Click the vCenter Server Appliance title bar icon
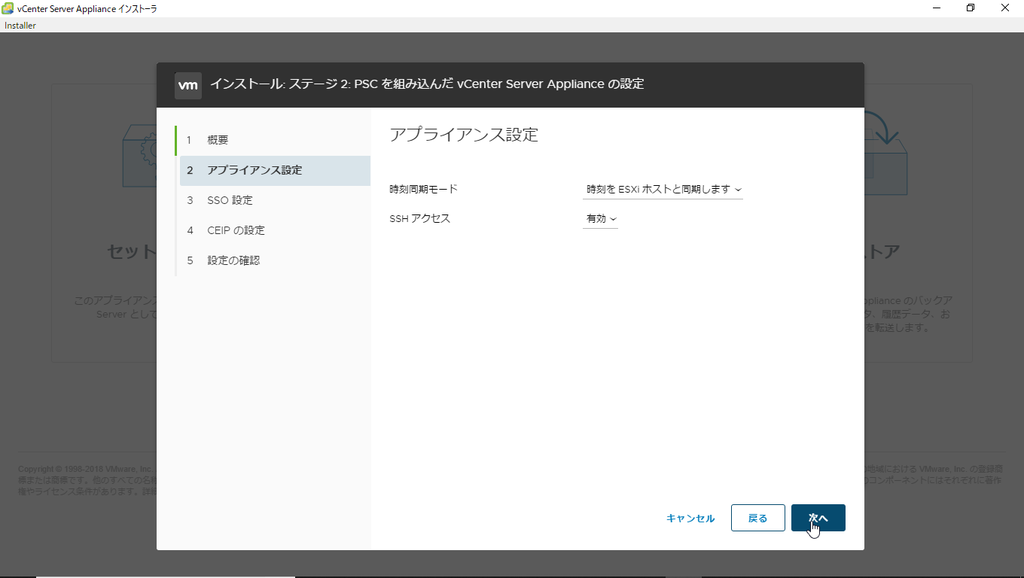The width and height of the screenshot is (1024, 578). [10, 8]
